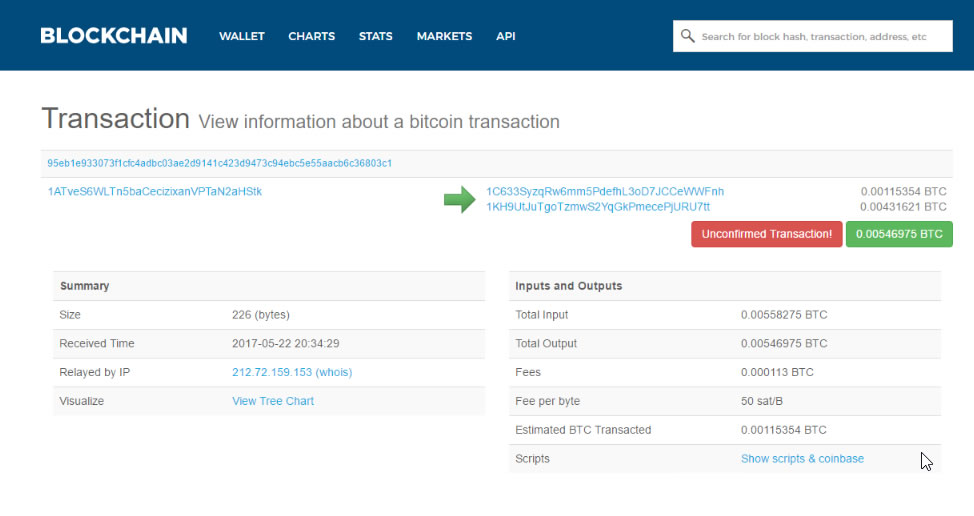Viewport: 974px width, 516px height.
Task: Open output address 1C633SyzqRw6mm5...
Action: tap(604, 191)
